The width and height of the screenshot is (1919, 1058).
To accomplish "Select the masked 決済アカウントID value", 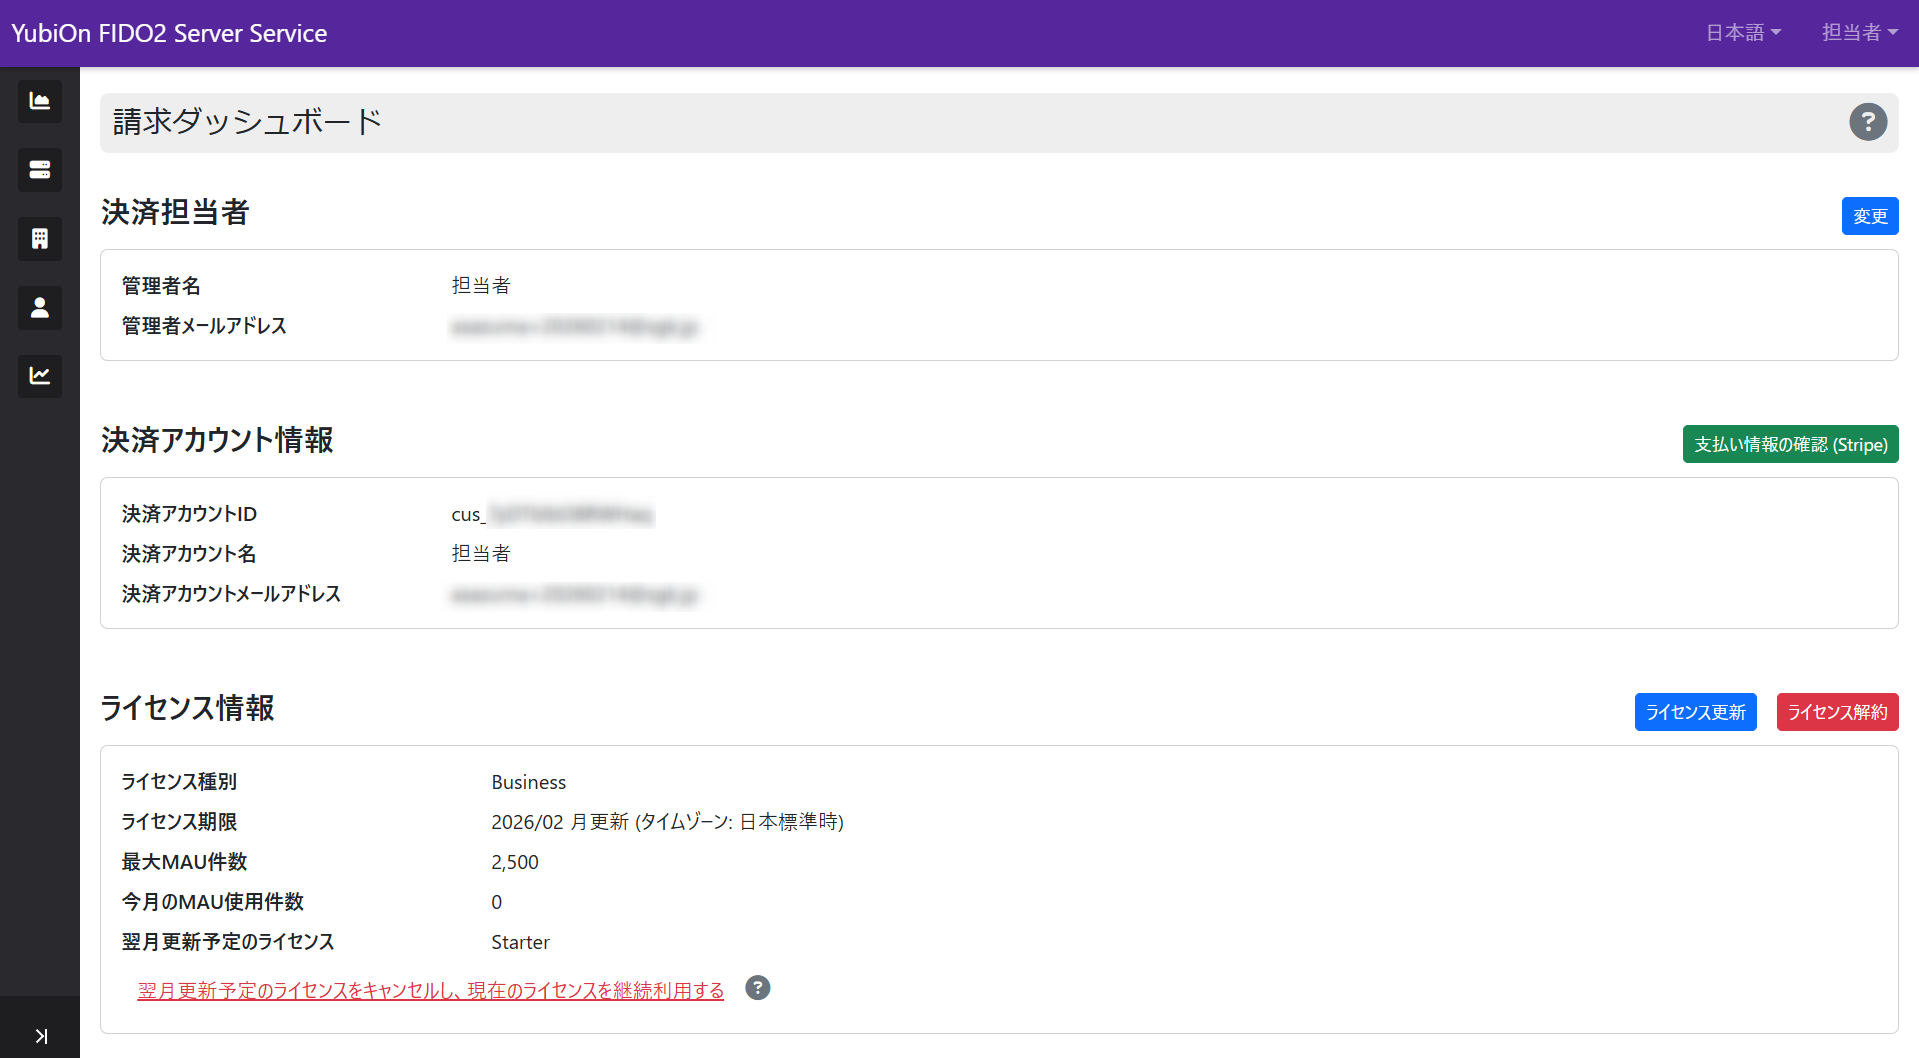I will [x=551, y=514].
